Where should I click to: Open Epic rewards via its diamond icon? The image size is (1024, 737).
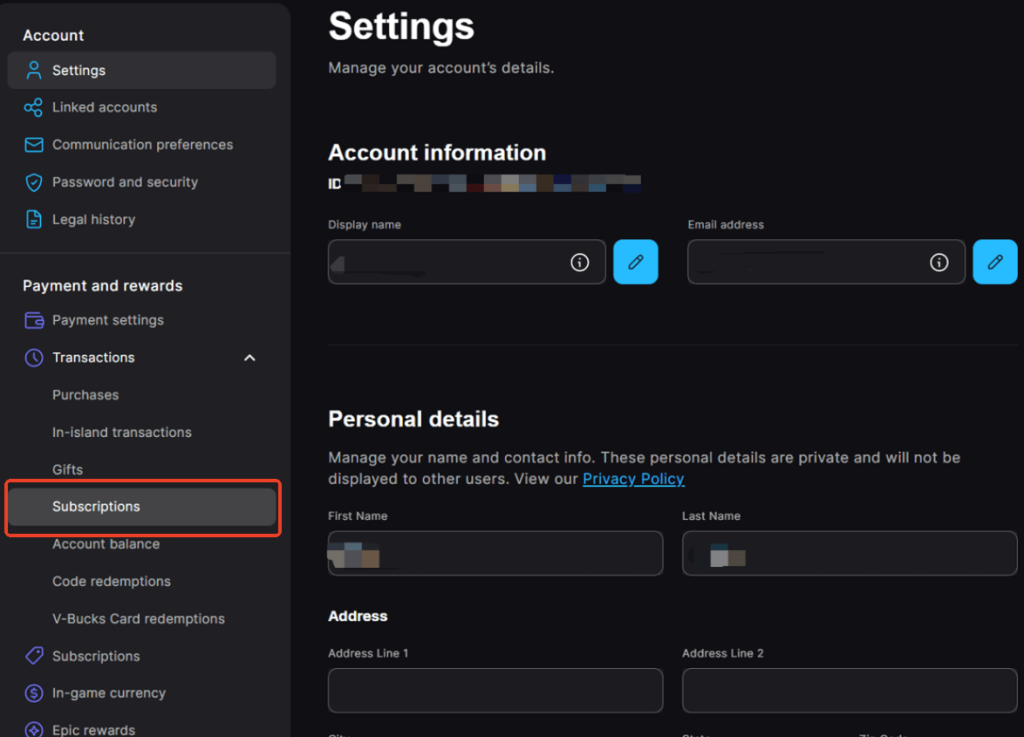(32, 730)
